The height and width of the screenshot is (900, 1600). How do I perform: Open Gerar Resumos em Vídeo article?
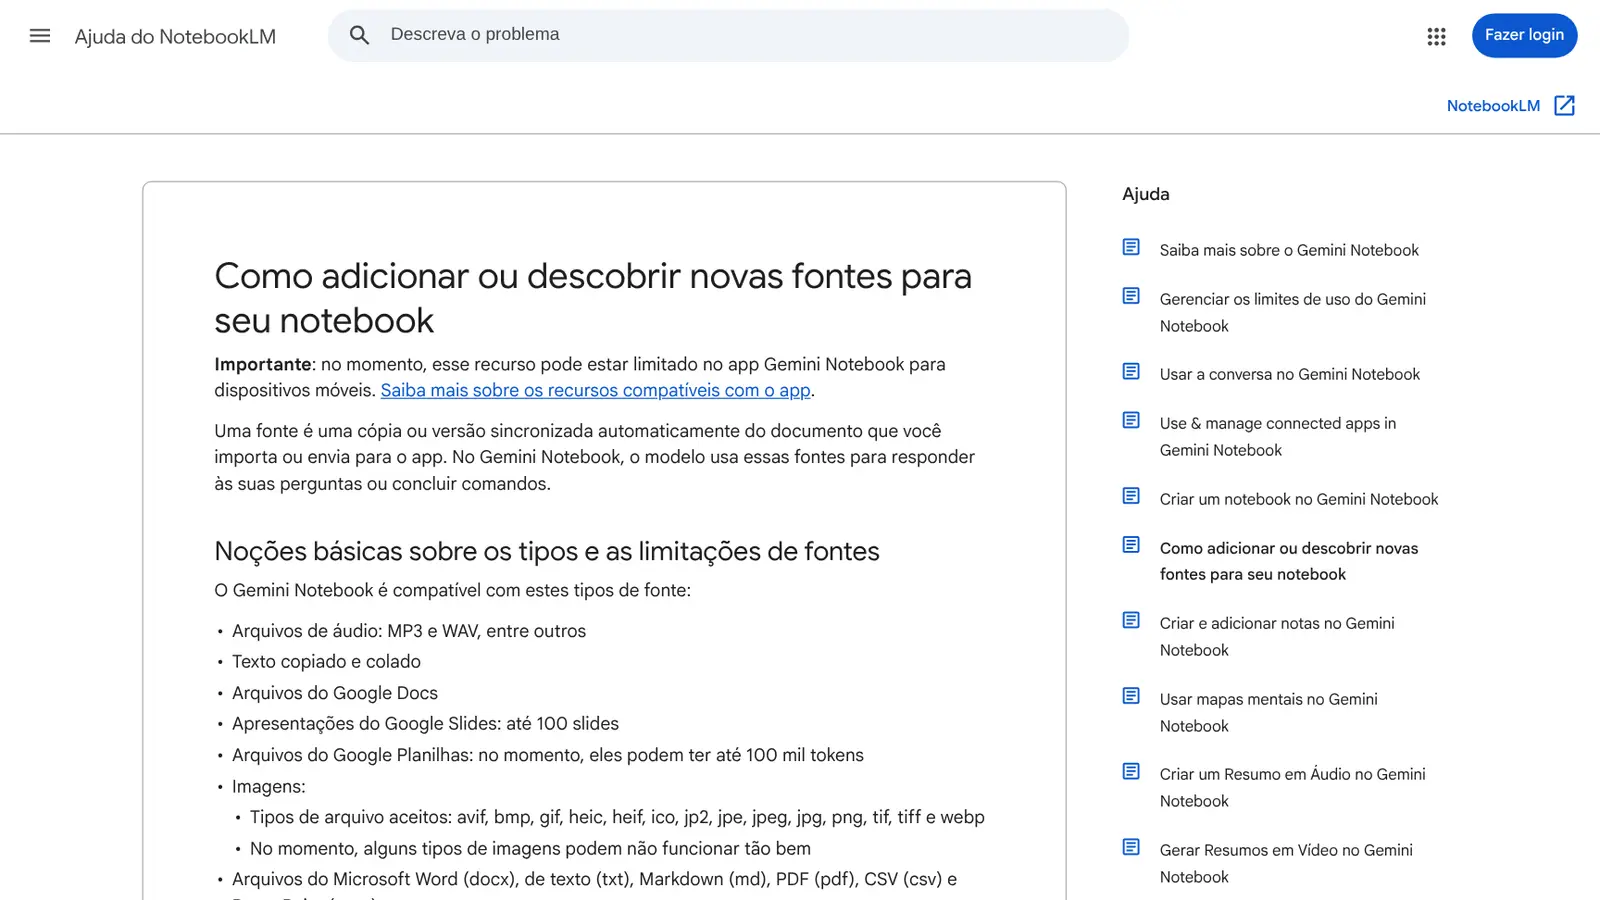[x=1286, y=863]
